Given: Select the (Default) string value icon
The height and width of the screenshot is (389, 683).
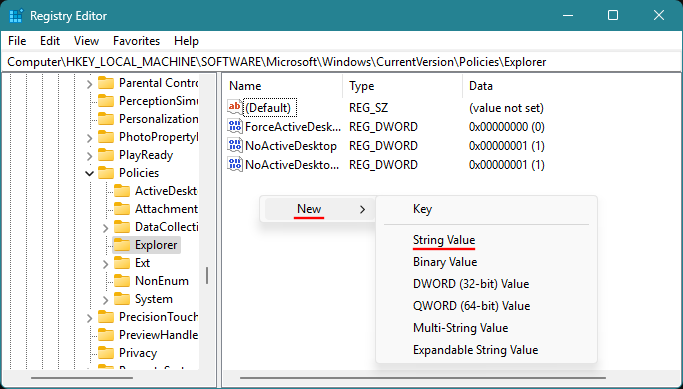Looking at the screenshot, I should 235,108.
